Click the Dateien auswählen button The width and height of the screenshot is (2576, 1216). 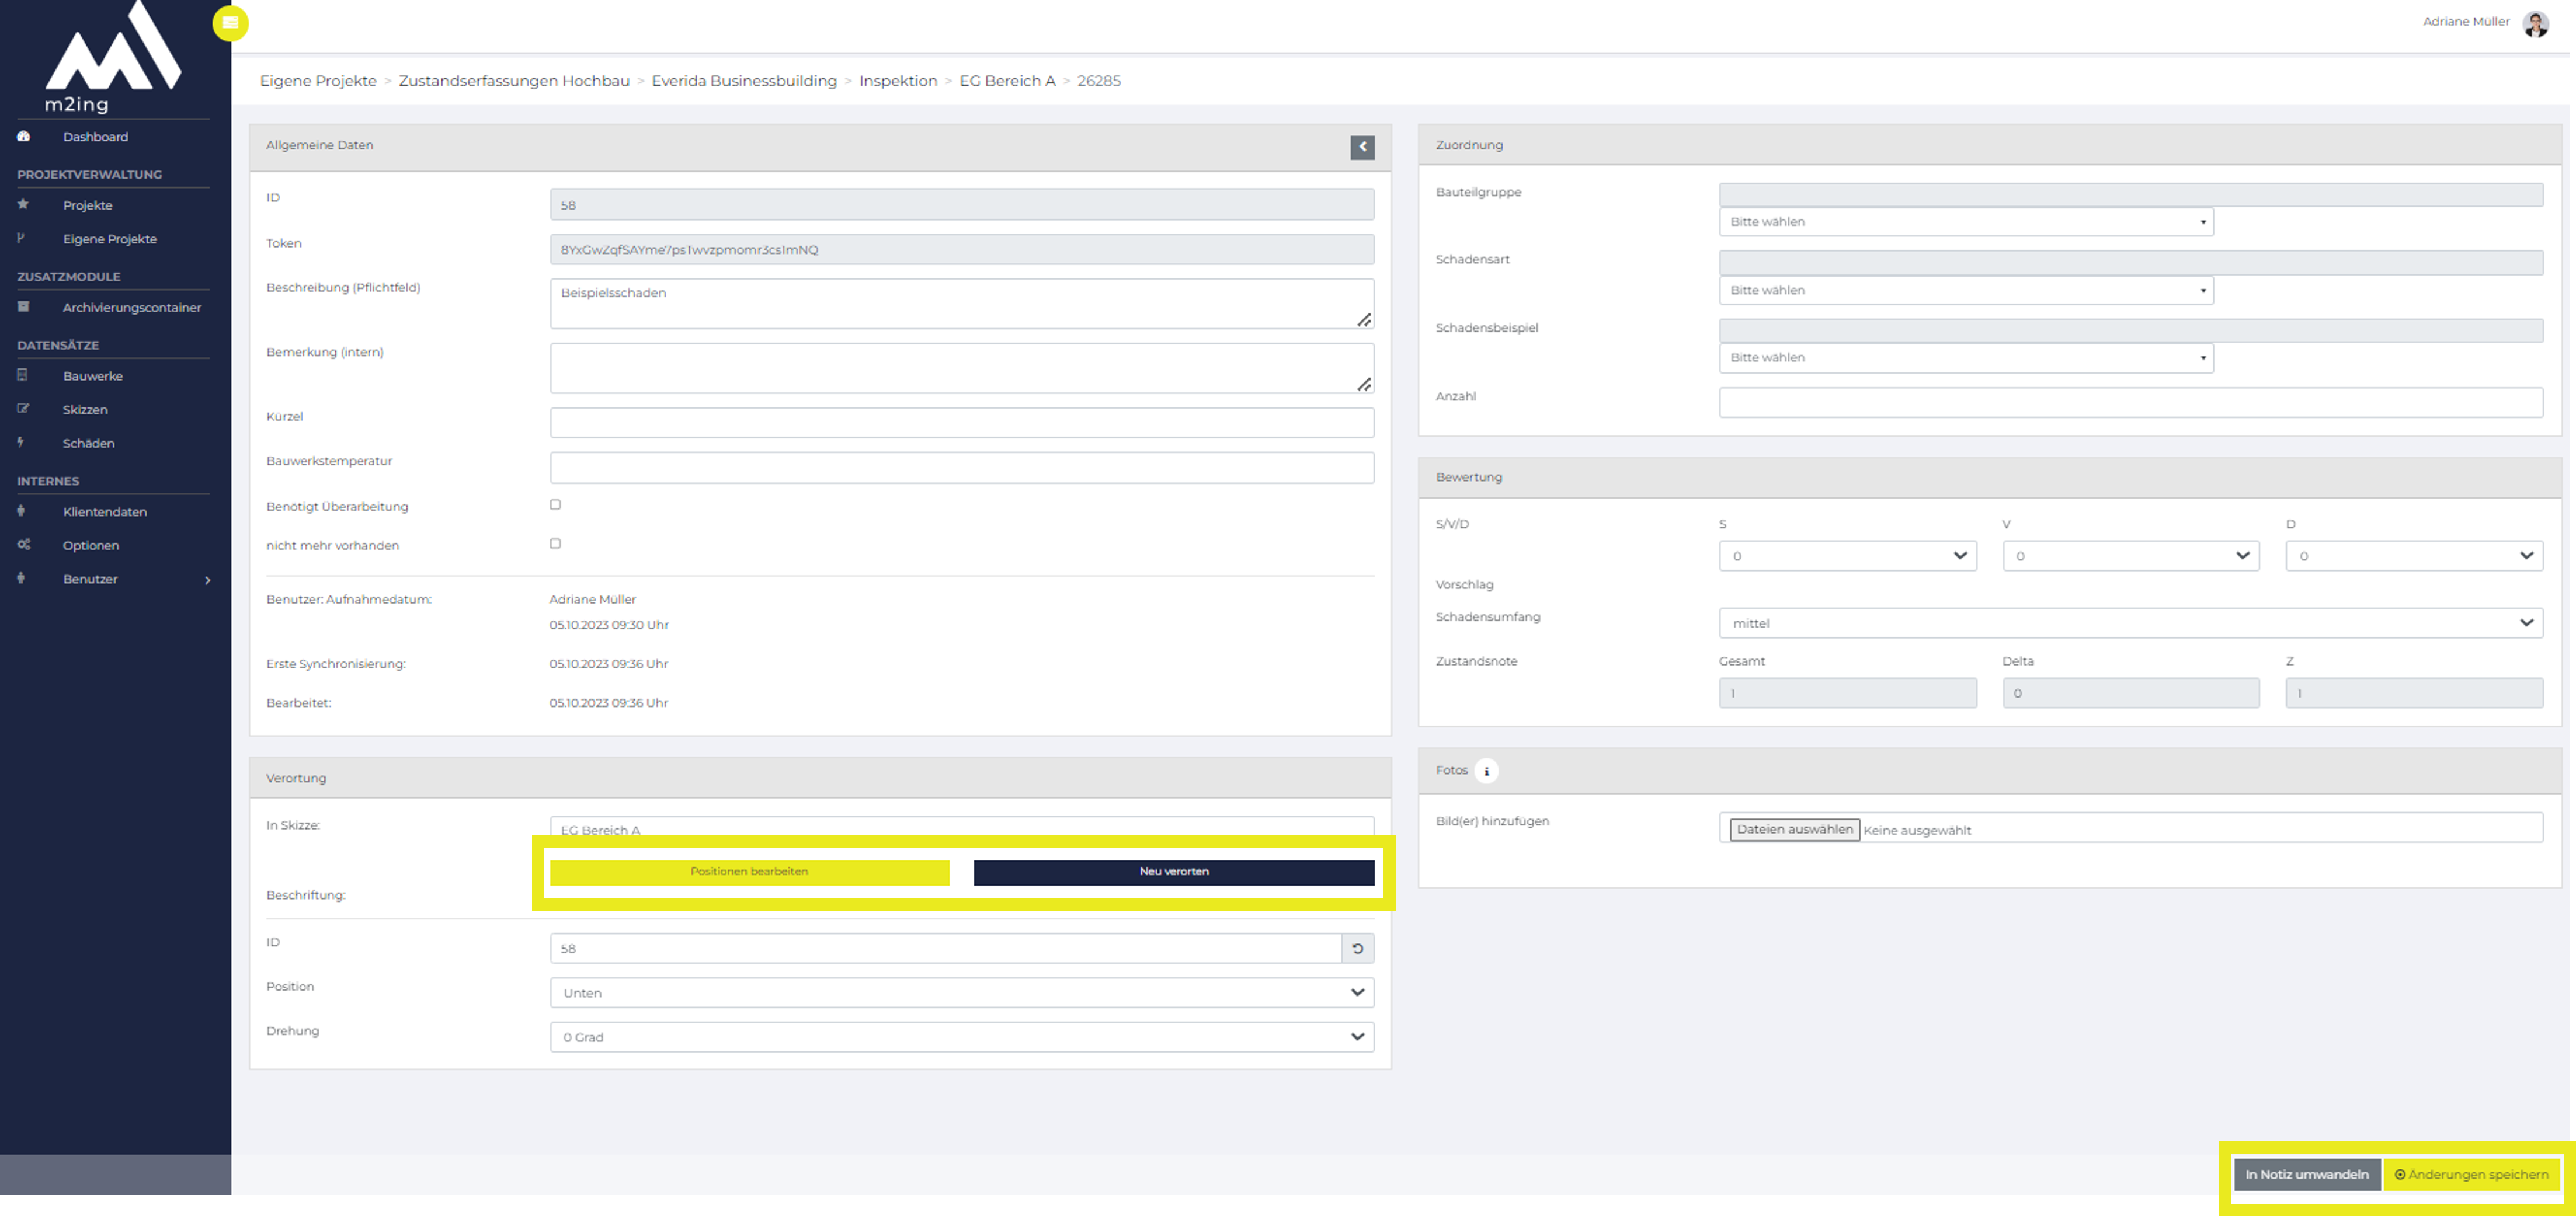click(1794, 829)
